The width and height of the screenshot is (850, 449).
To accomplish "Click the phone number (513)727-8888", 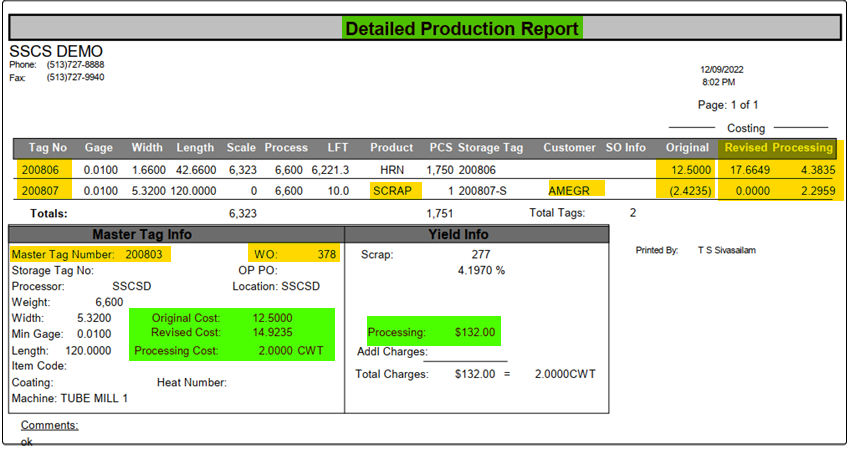I will point(75,65).
